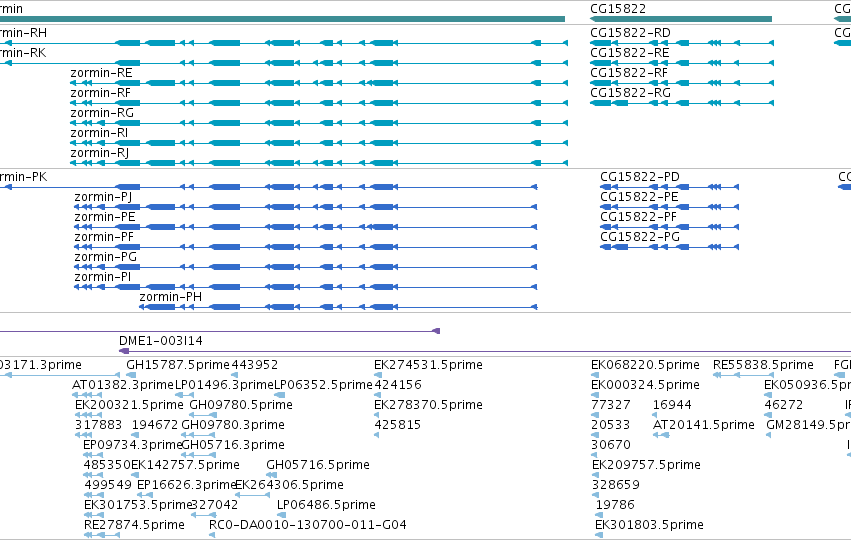Click the GH09780.3prime label

click(x=233, y=425)
